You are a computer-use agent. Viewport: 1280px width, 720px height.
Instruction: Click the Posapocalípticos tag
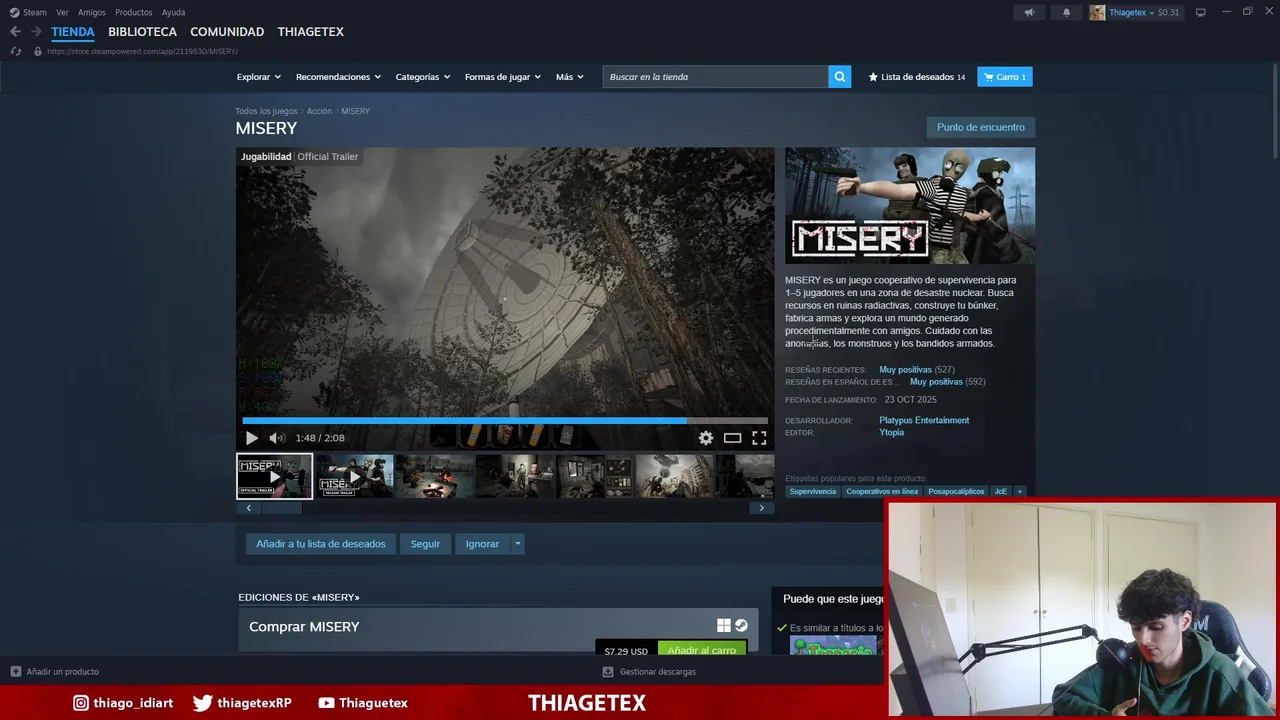956,492
